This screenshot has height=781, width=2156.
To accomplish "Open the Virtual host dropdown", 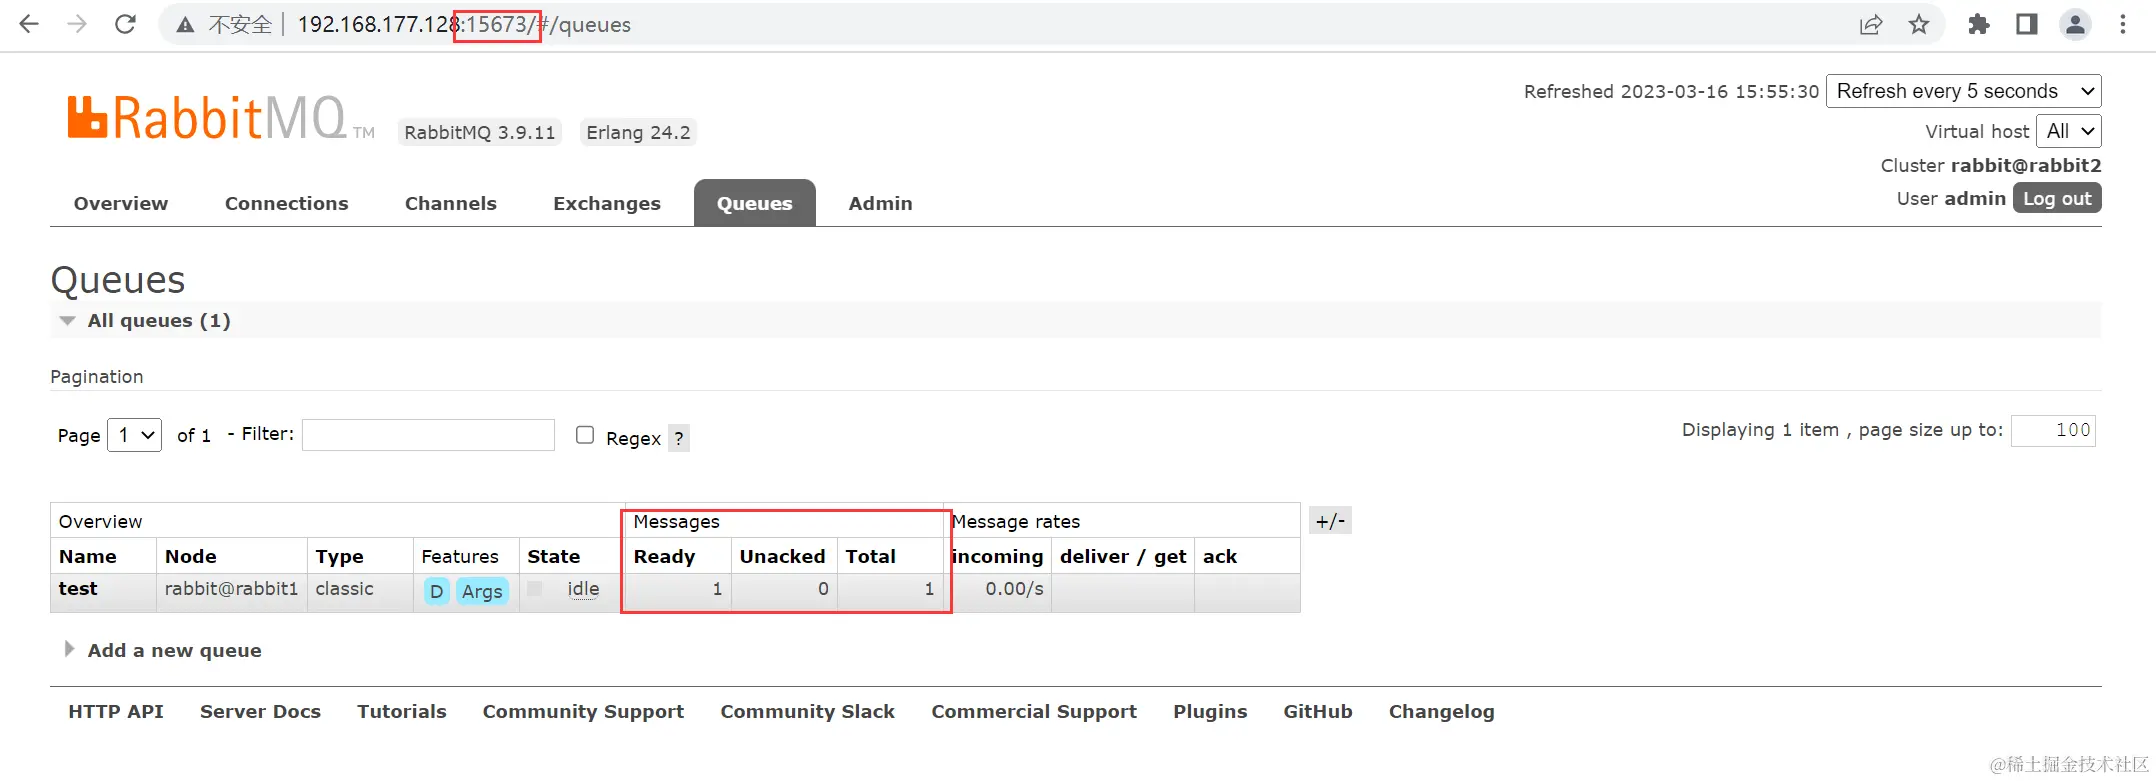I will click(x=2068, y=131).
